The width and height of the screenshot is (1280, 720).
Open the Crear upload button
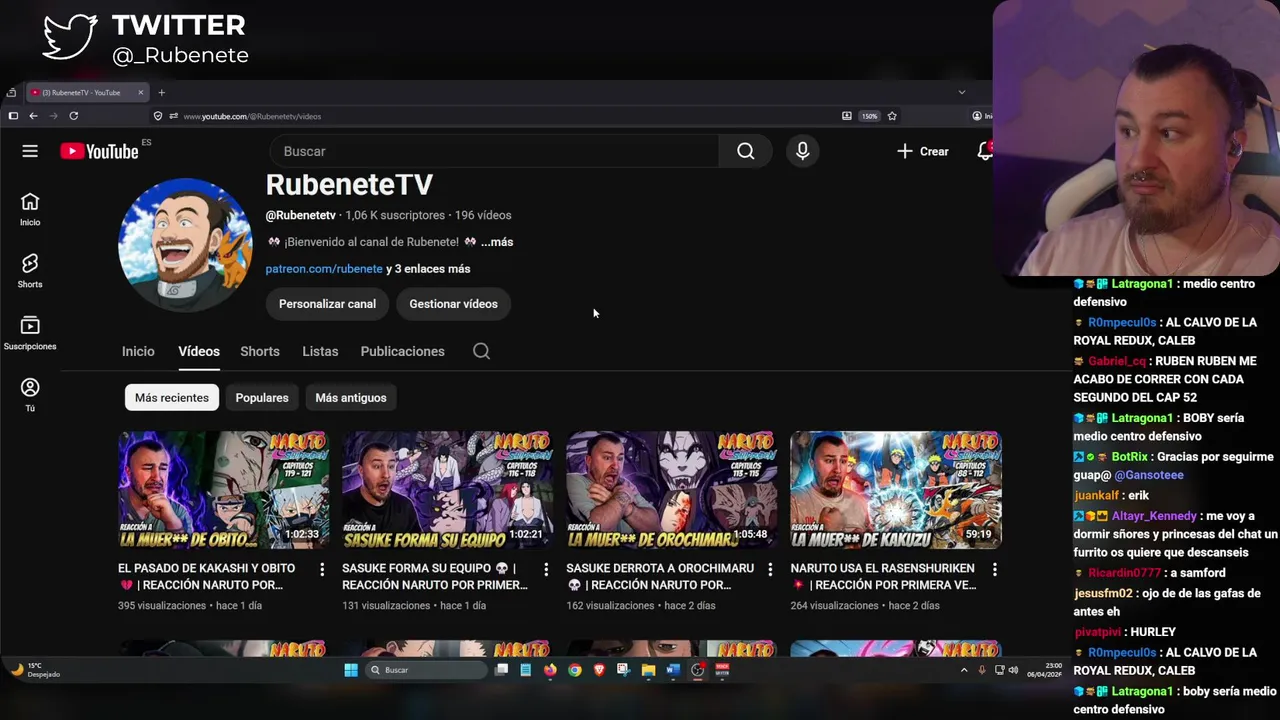click(922, 151)
